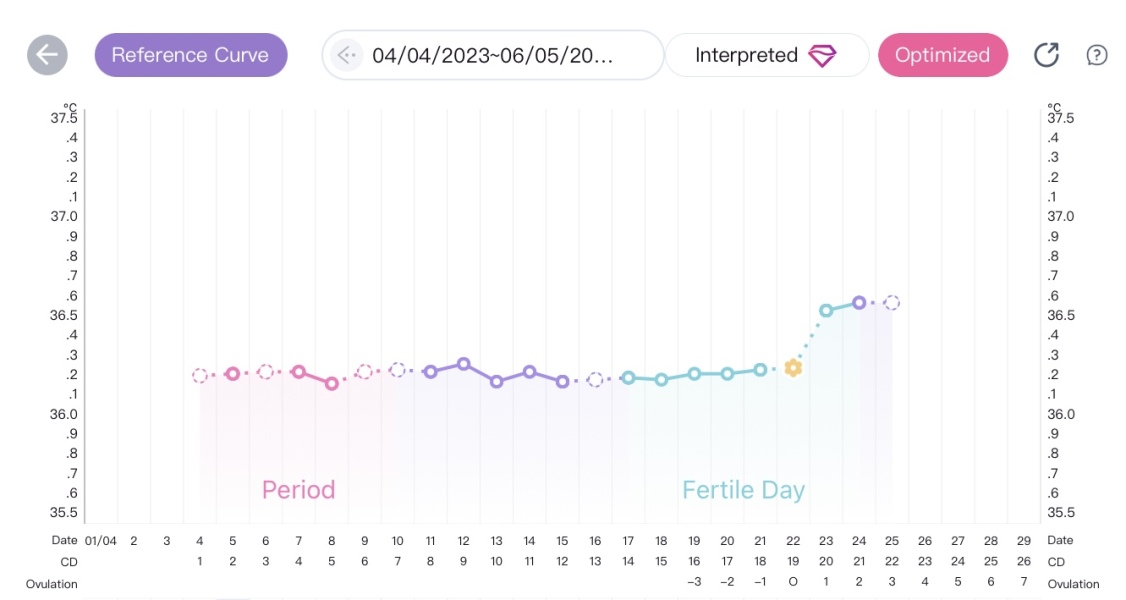1126x600 pixels.
Task: Click the dashed estimated point on CD 22
Action: (x=892, y=302)
